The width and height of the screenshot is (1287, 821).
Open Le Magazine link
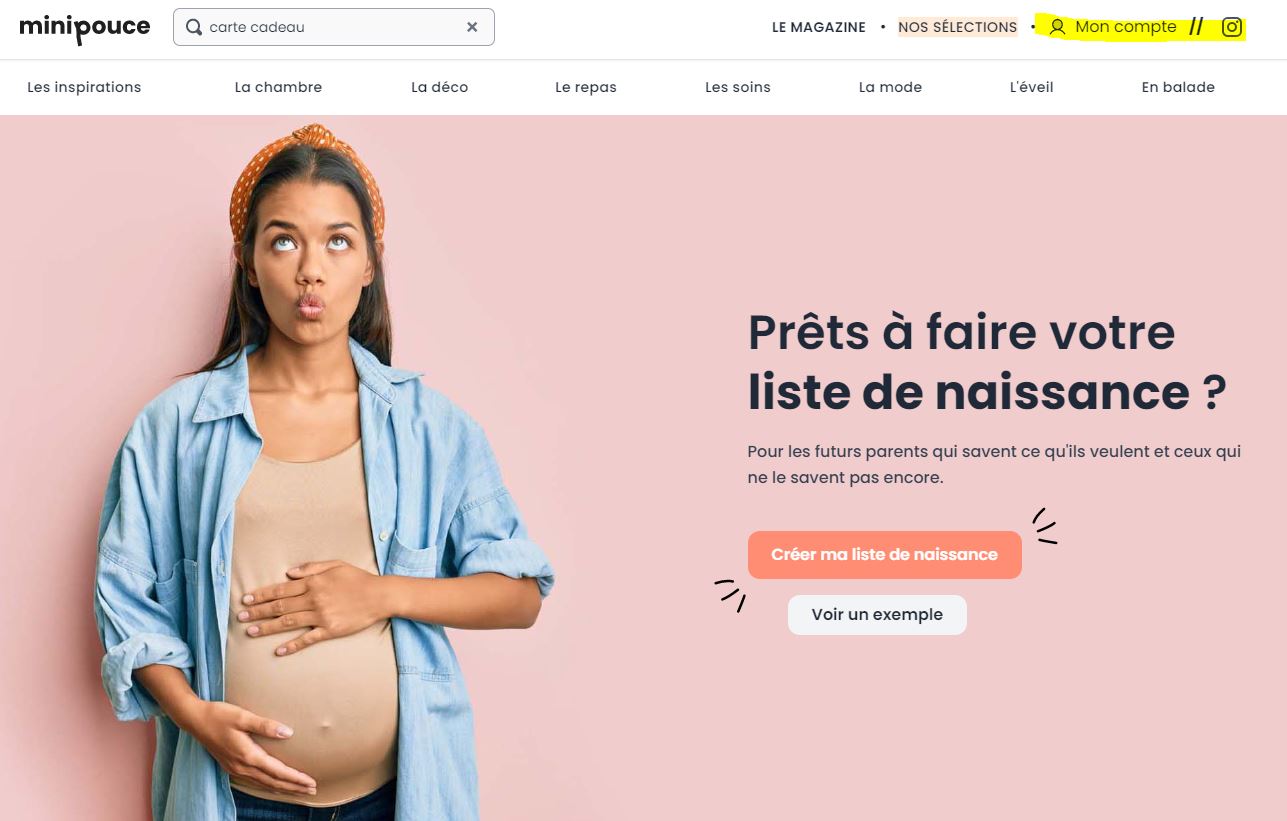tap(819, 27)
